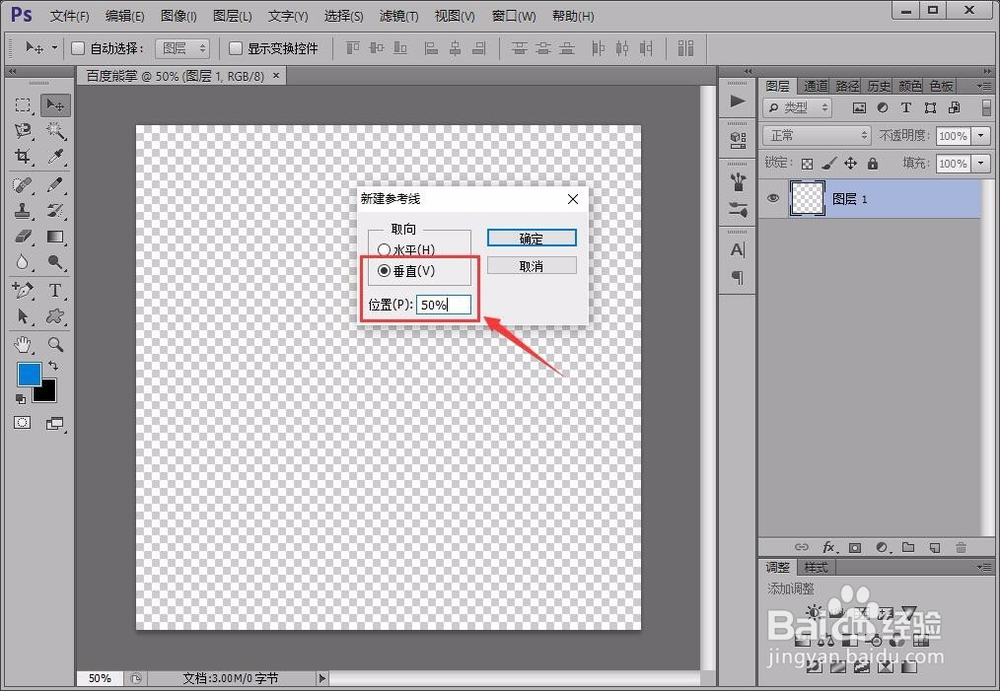
Task: Close the 百度熊掌 document tab
Action: [276, 75]
